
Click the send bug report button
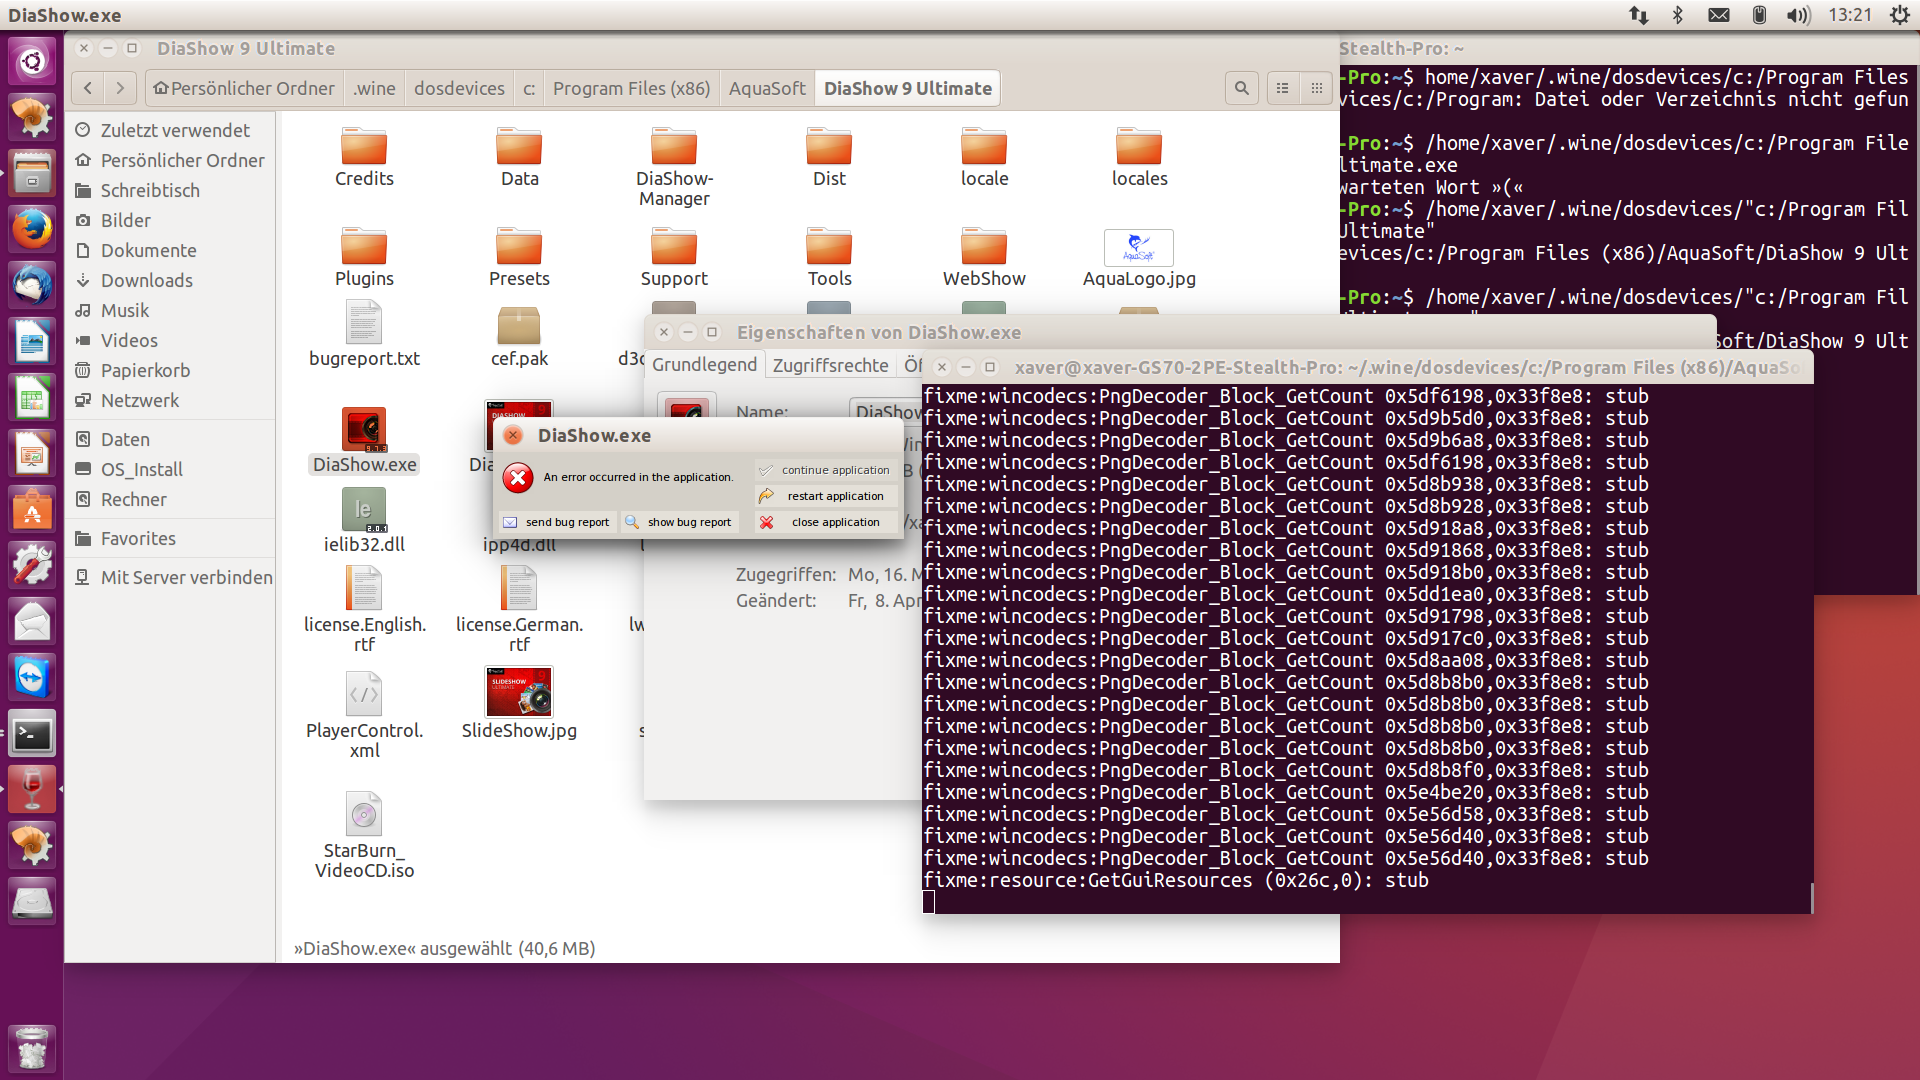click(557, 522)
